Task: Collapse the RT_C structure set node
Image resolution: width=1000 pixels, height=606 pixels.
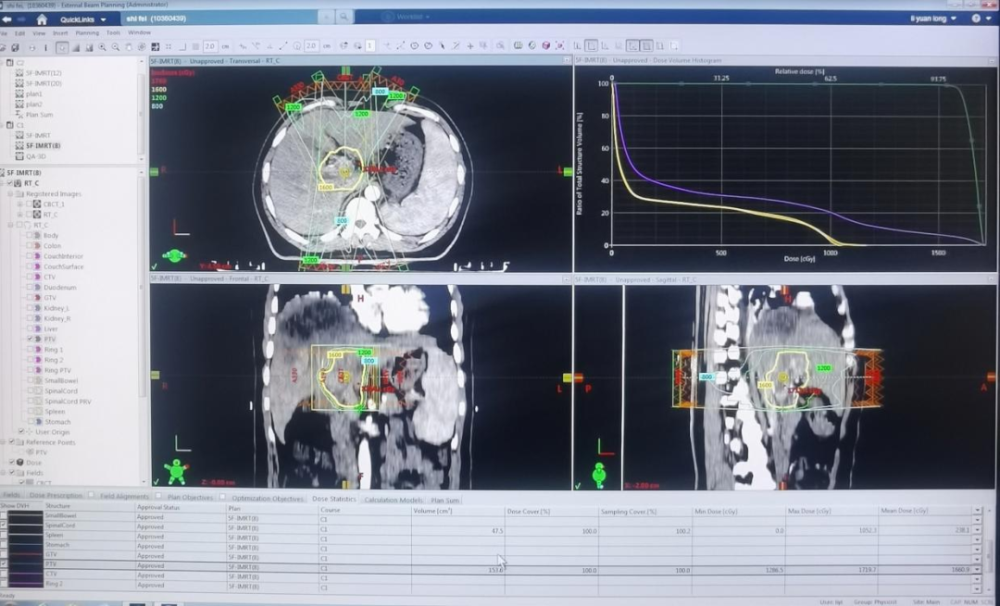Action: click(11, 225)
